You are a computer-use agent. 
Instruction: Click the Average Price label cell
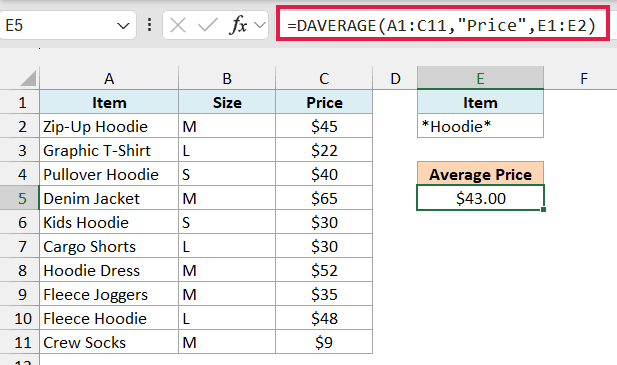coord(480,174)
